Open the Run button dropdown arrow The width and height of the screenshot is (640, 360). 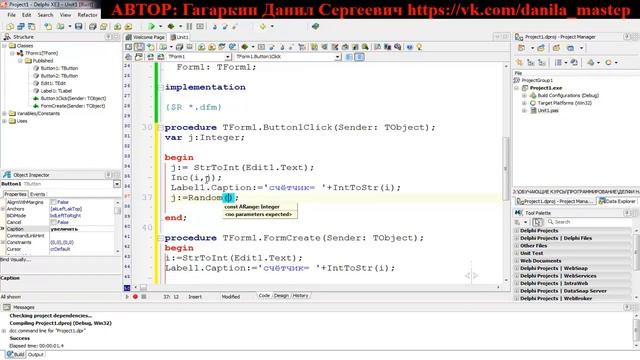pos(160,27)
